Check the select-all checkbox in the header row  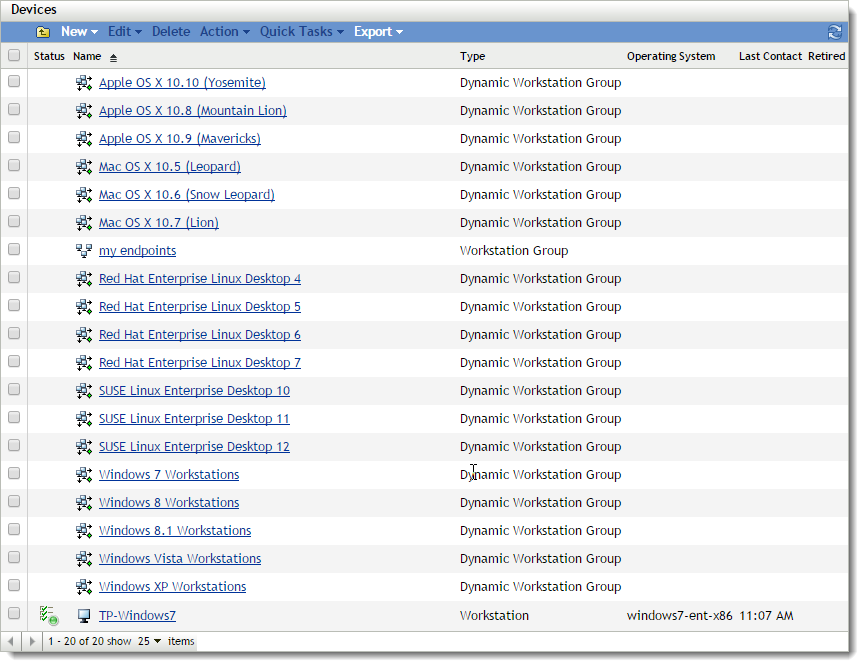point(14,55)
